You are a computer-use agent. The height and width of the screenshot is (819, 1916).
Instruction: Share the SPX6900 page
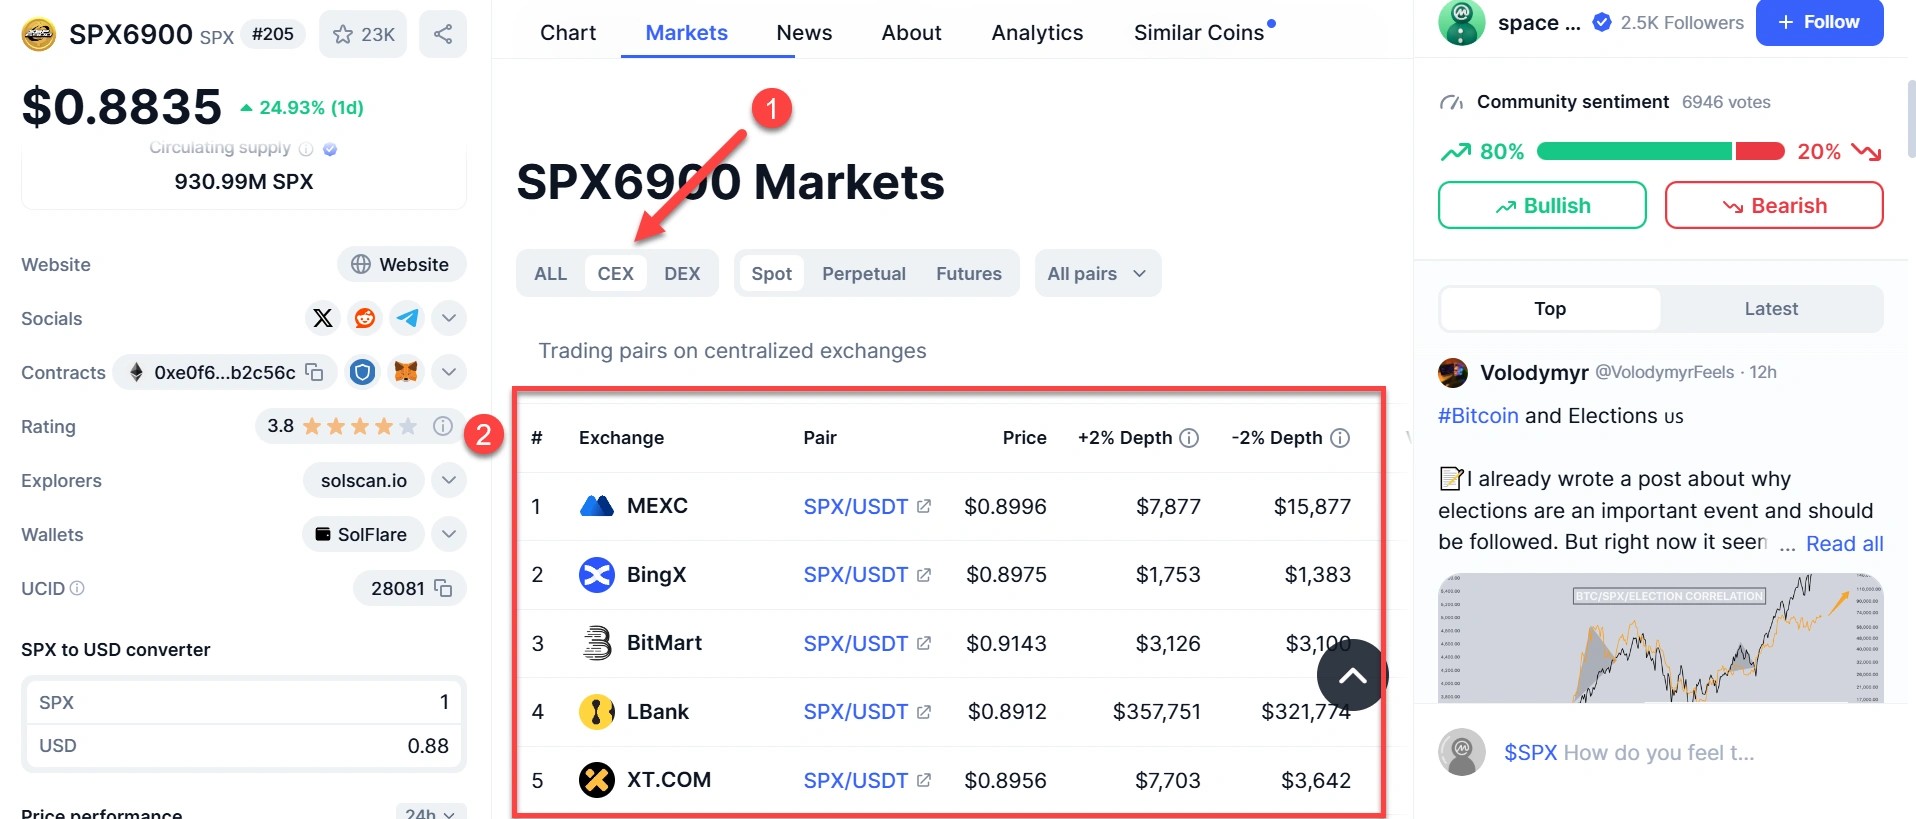(x=443, y=33)
